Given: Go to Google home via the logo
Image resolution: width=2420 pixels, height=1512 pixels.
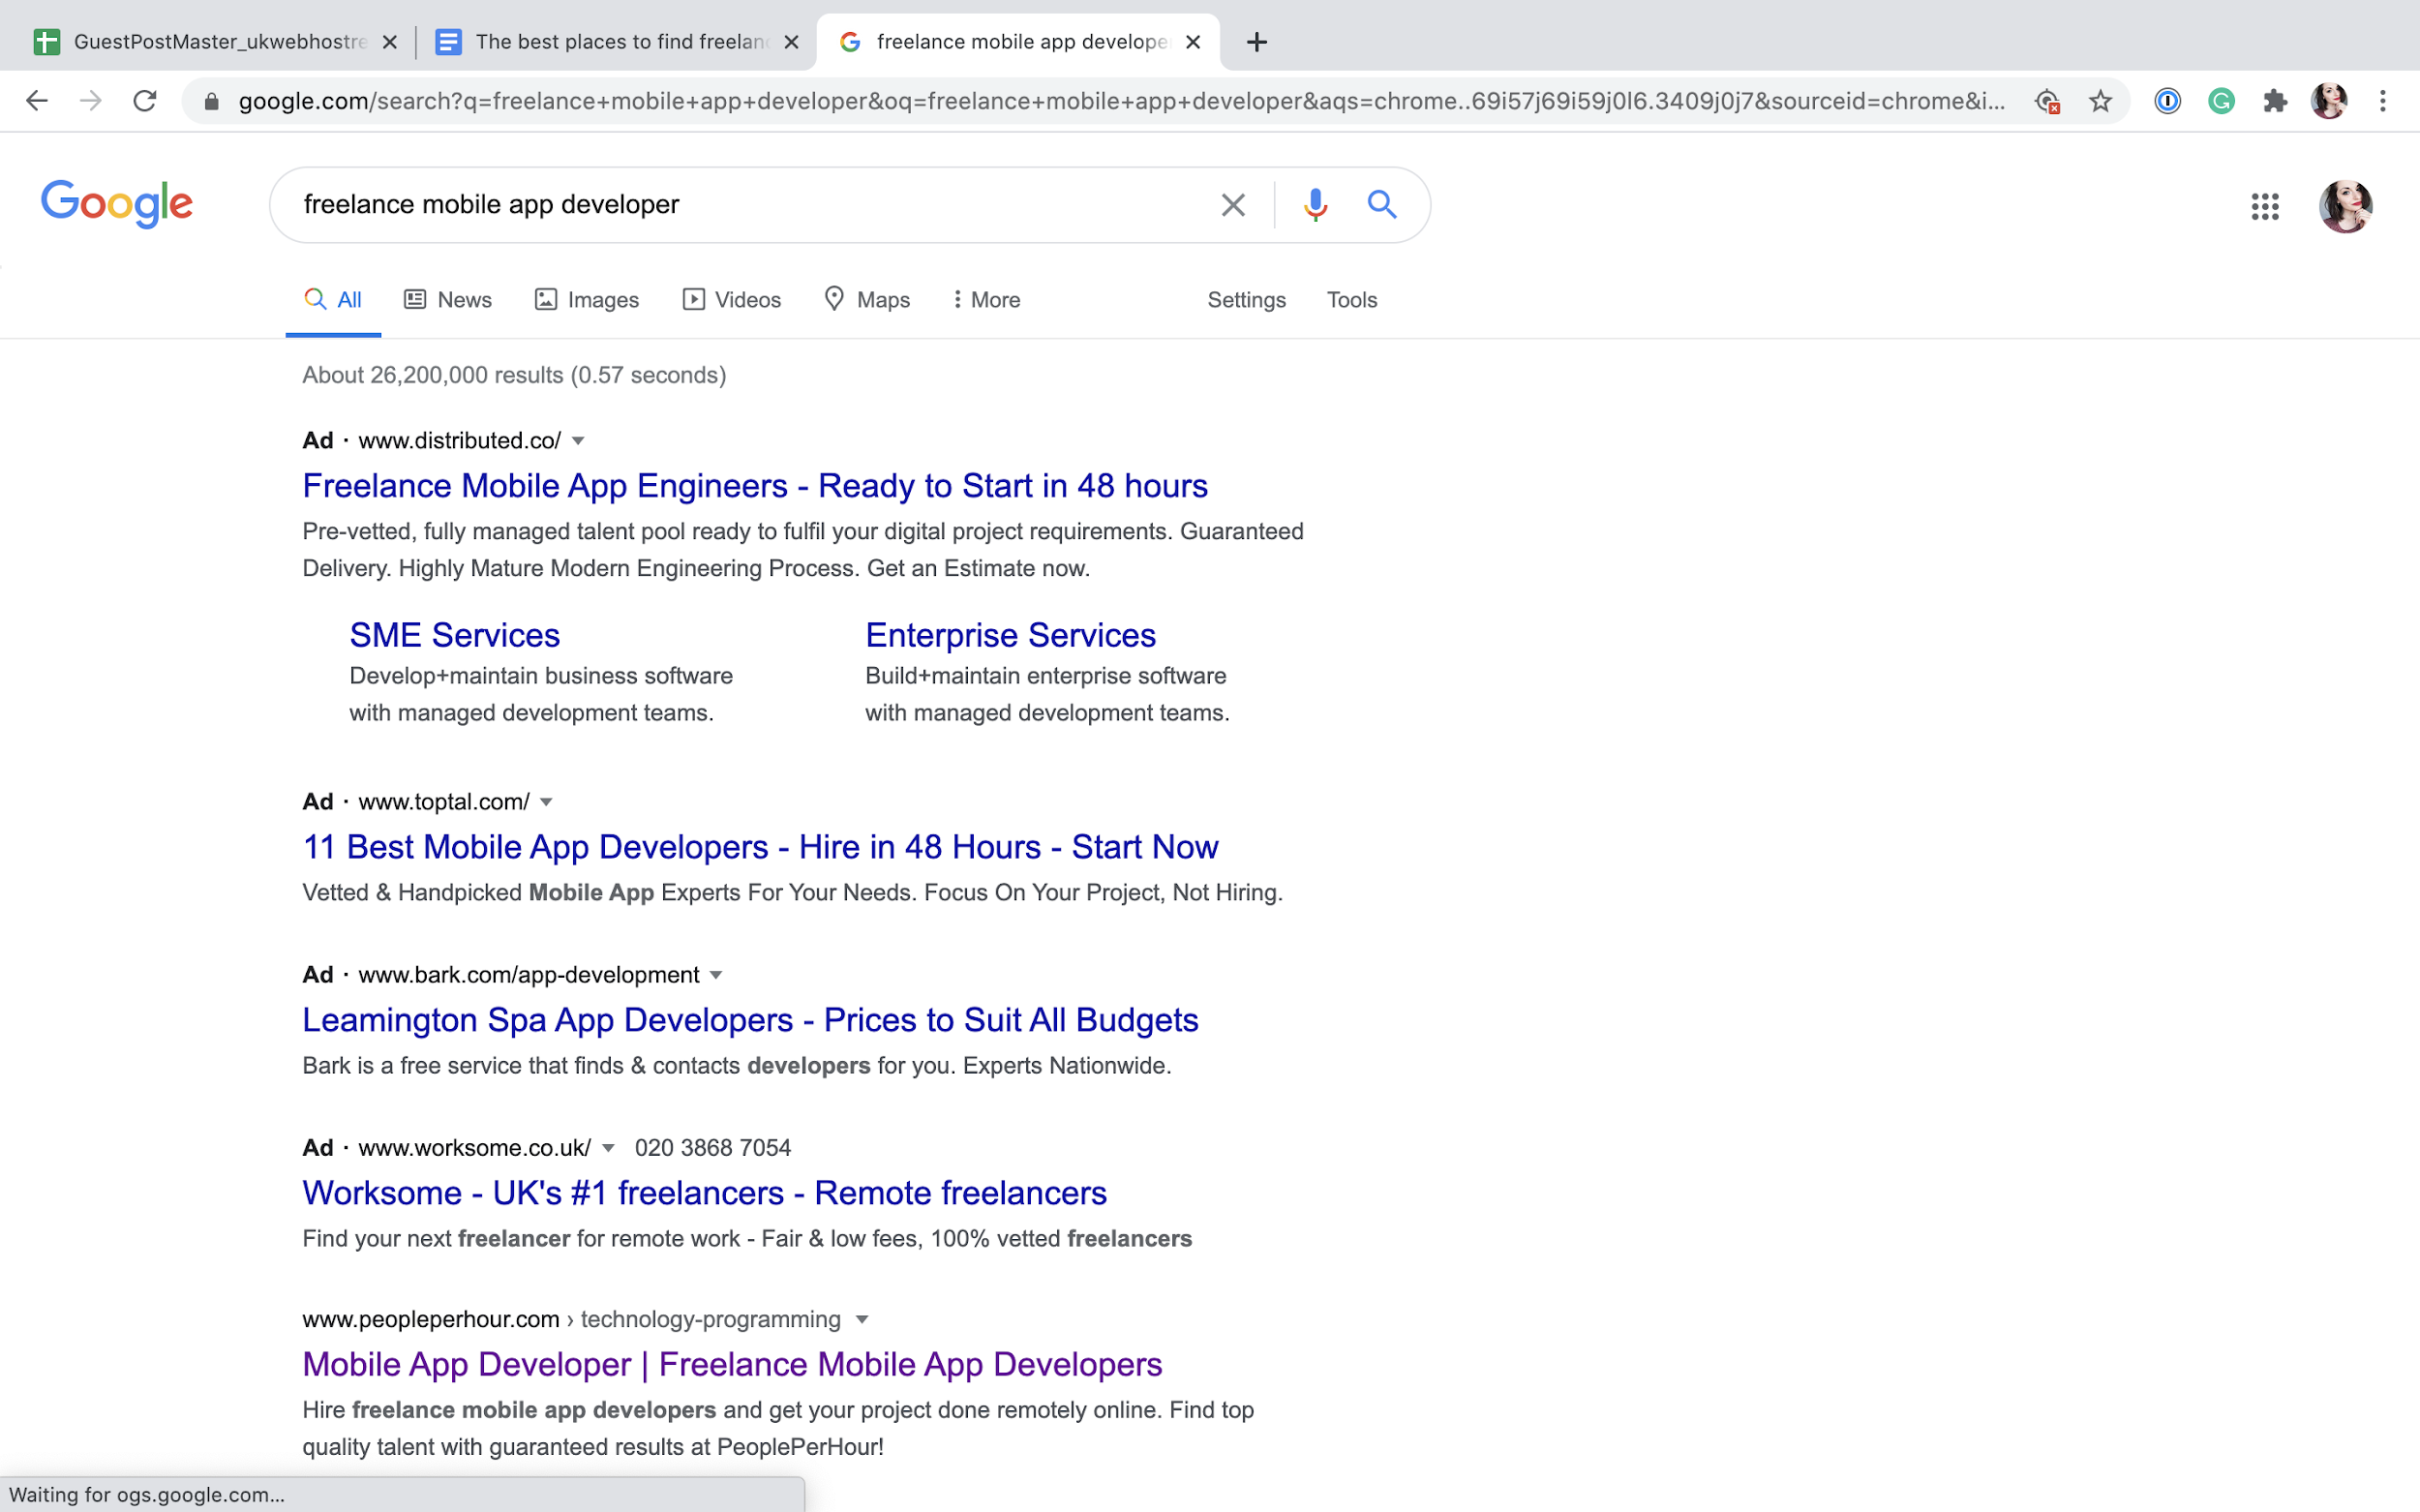Looking at the screenshot, I should [x=117, y=204].
